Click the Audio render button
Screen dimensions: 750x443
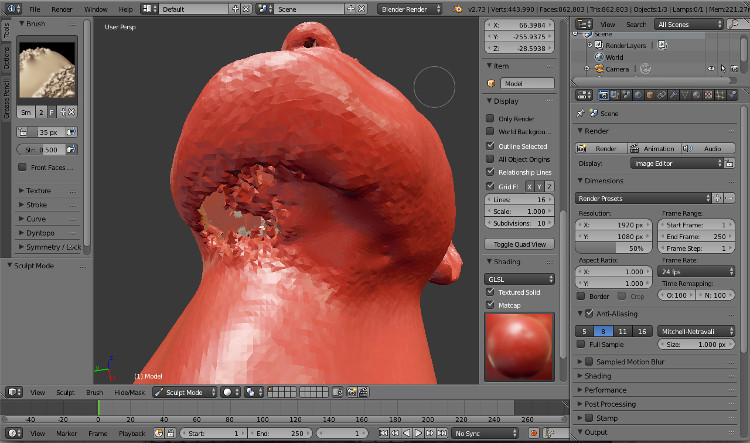coord(708,149)
